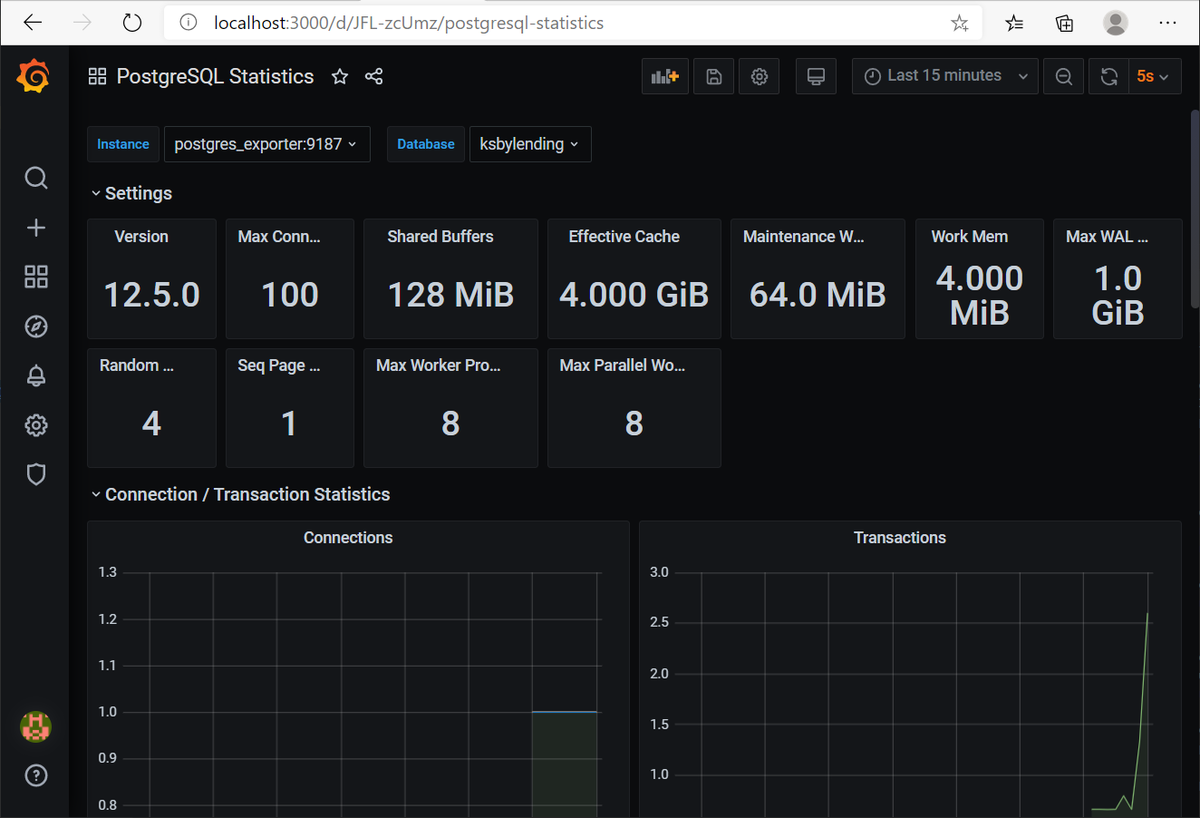This screenshot has height=818, width=1200.
Task: Open the Shared Buffers panel title
Action: coord(440,237)
